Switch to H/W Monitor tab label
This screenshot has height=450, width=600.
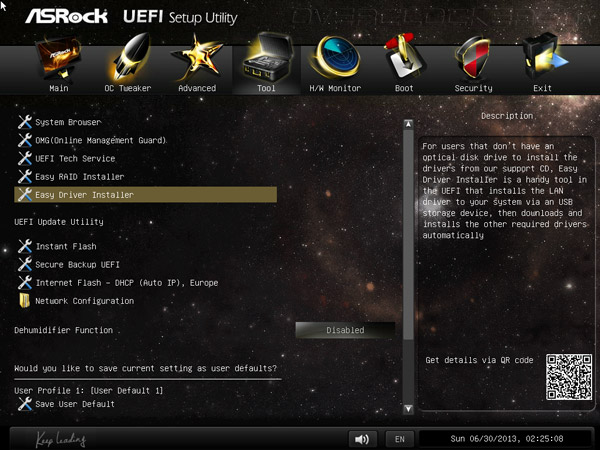point(335,88)
